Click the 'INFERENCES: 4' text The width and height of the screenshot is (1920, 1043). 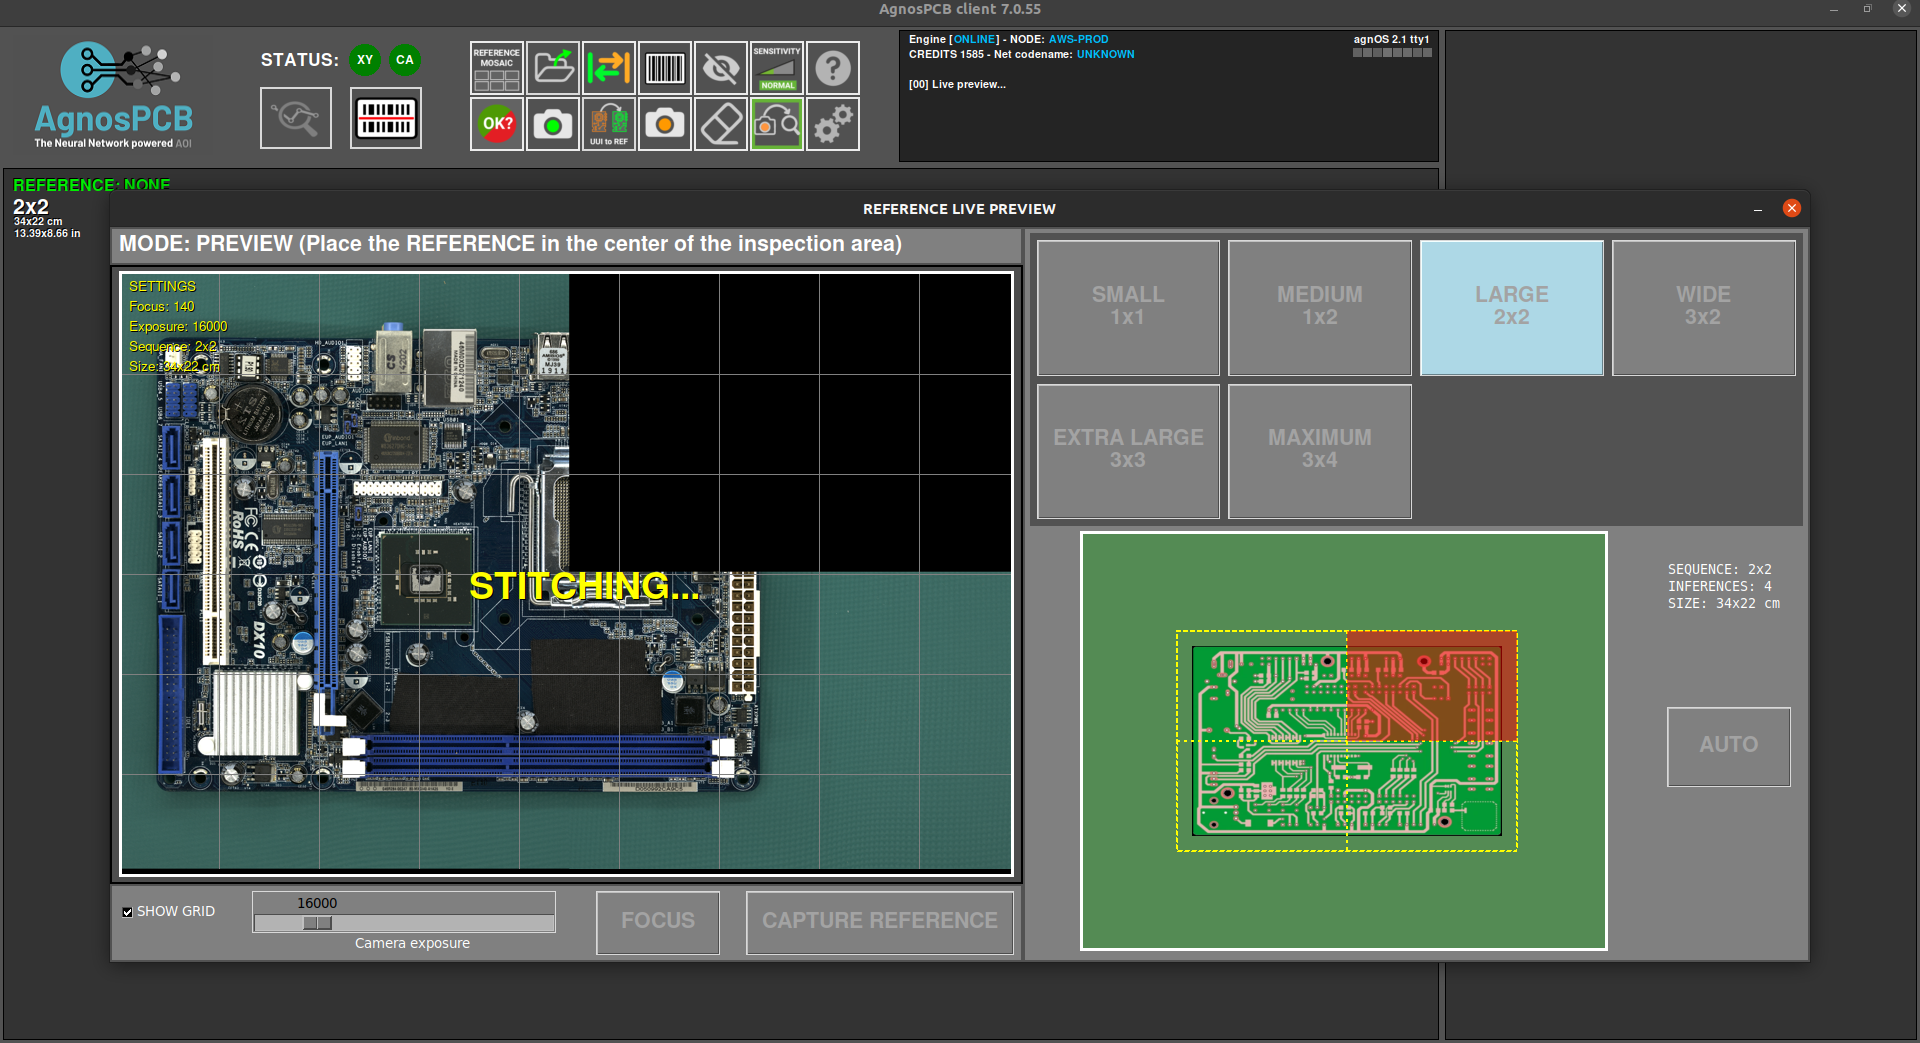(1719, 587)
